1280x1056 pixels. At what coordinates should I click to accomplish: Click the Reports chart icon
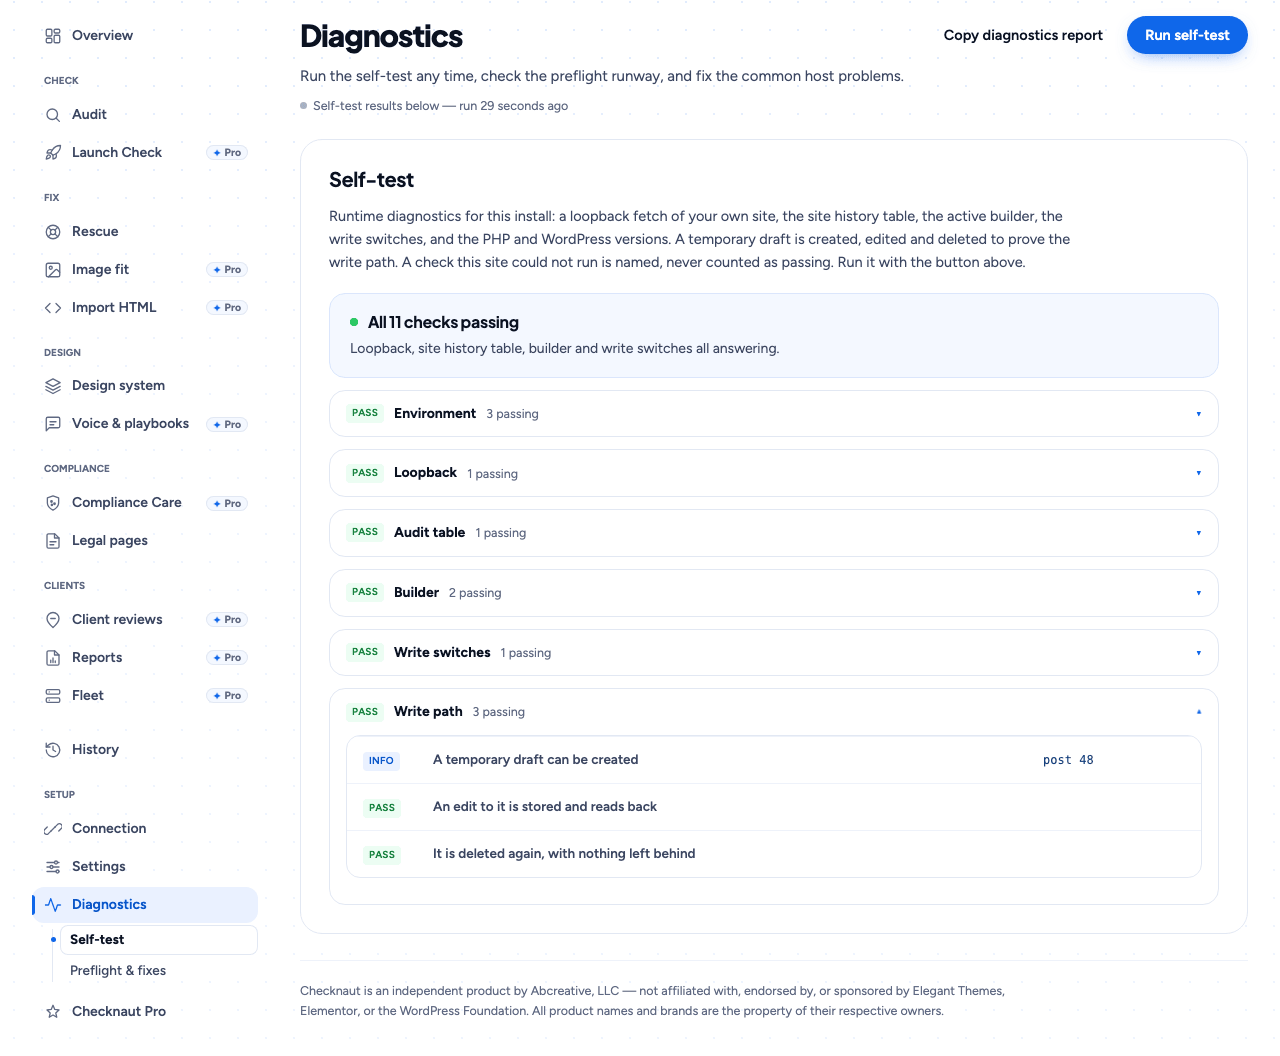53,658
